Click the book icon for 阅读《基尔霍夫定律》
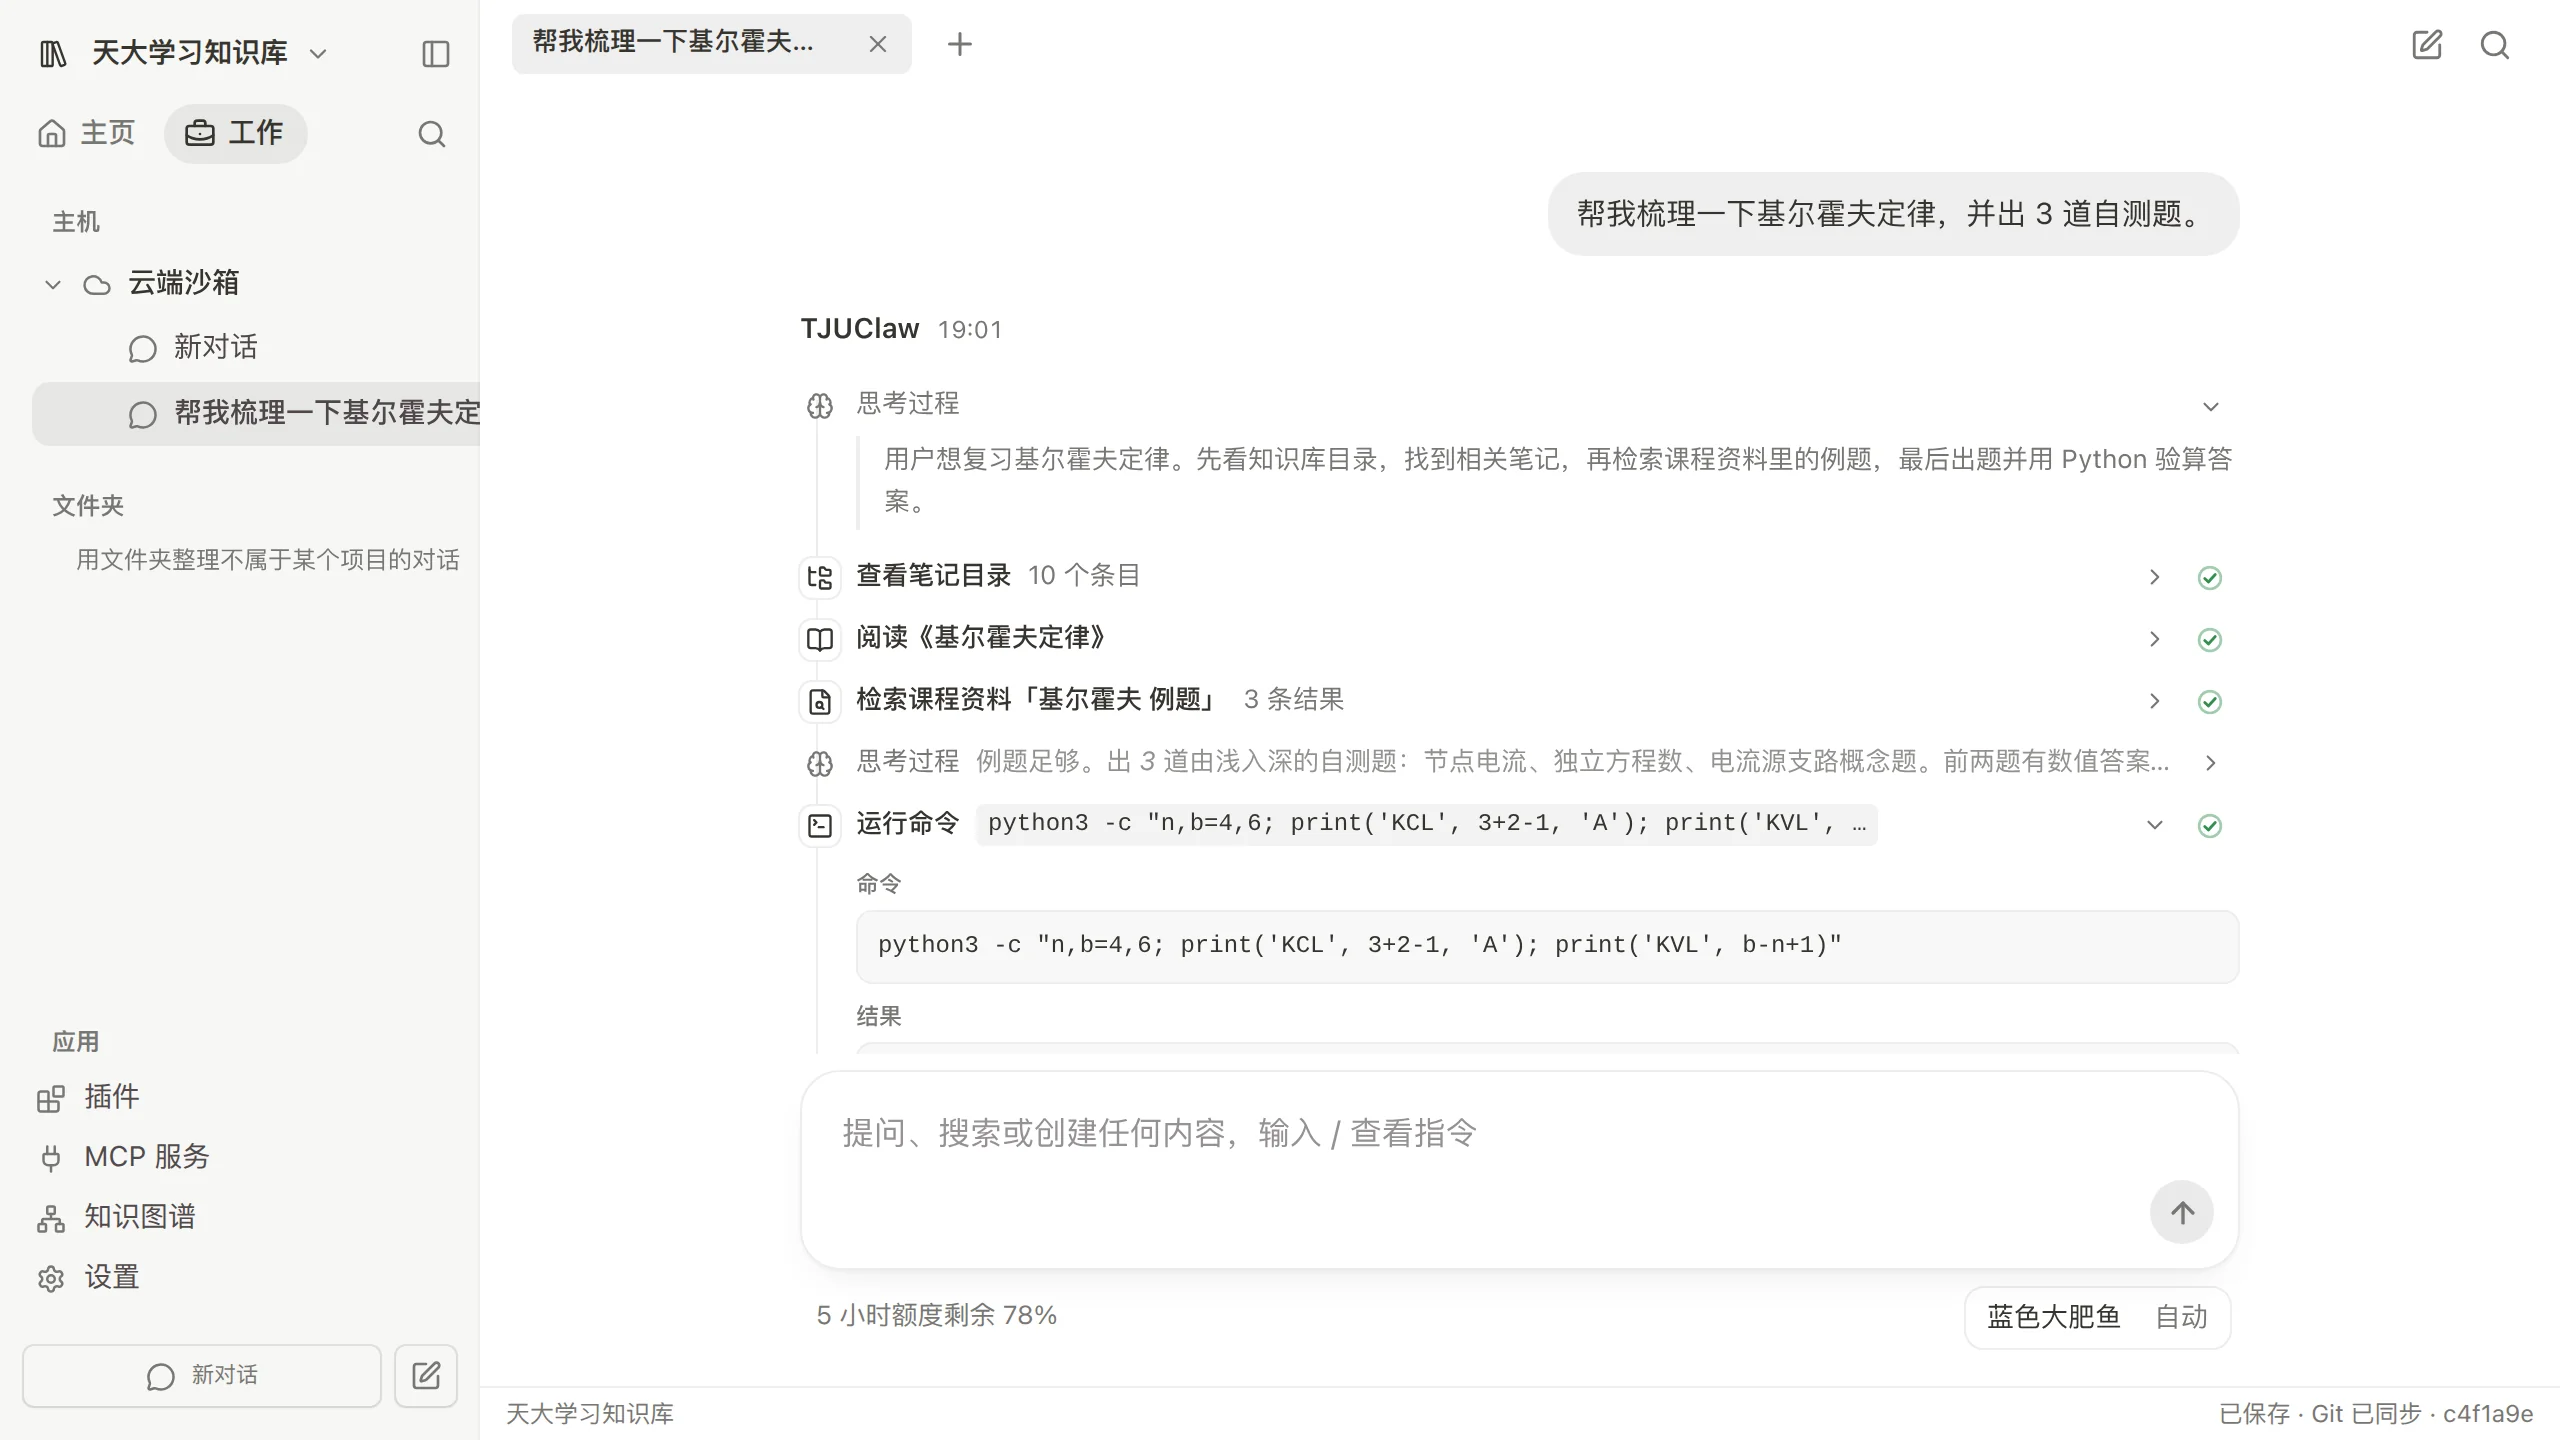2560x1440 pixels. point(820,639)
